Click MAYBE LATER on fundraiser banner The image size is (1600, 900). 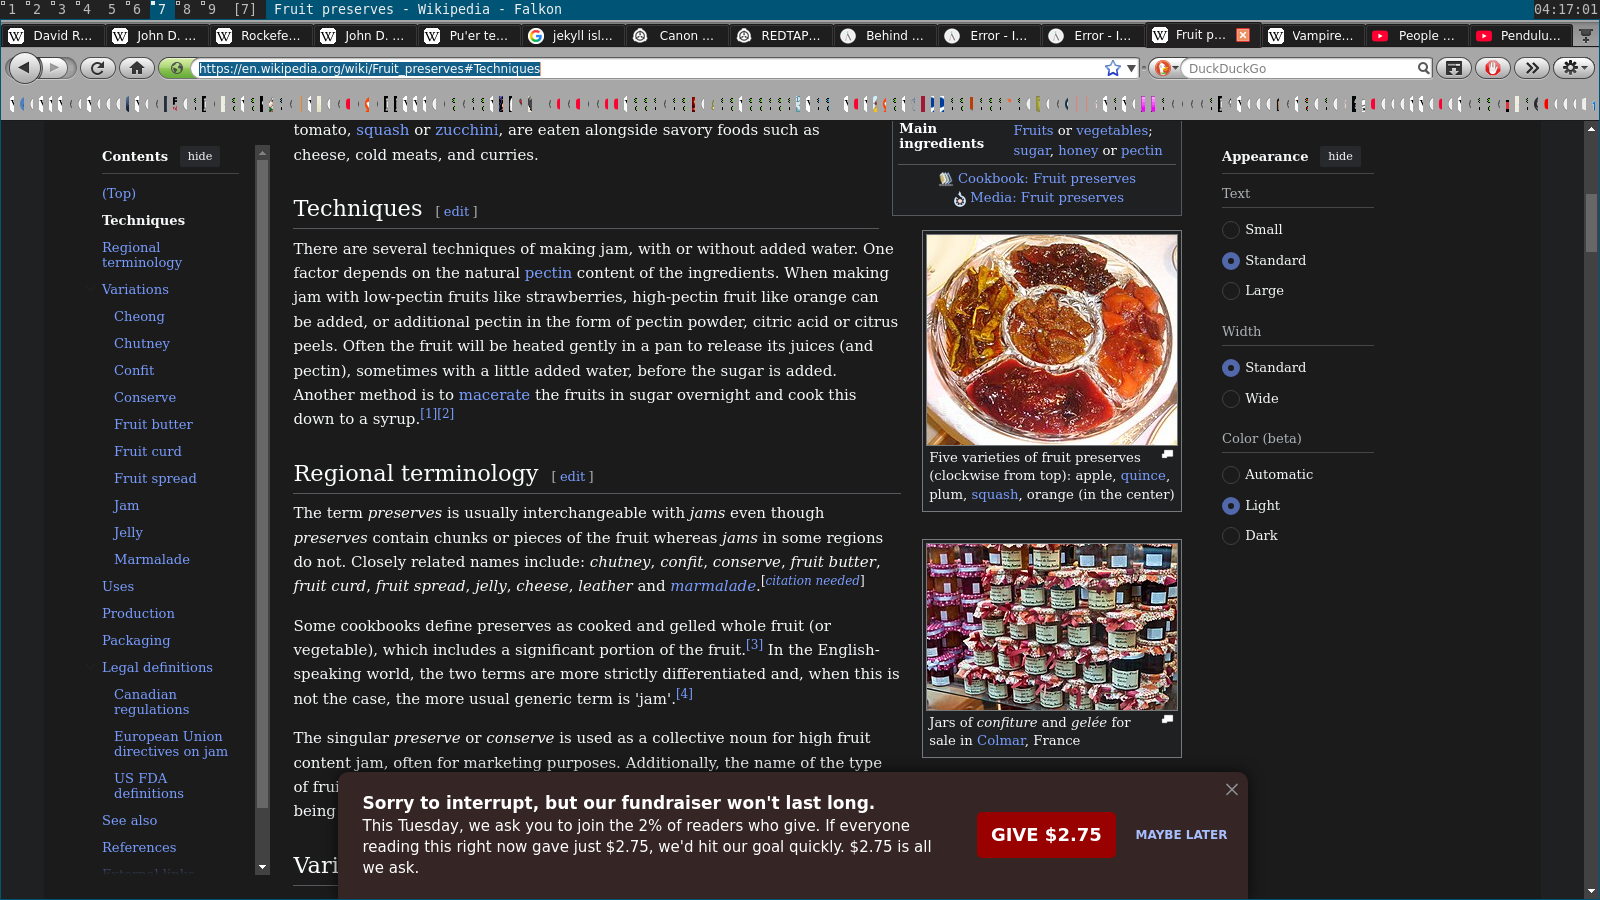1181,835
